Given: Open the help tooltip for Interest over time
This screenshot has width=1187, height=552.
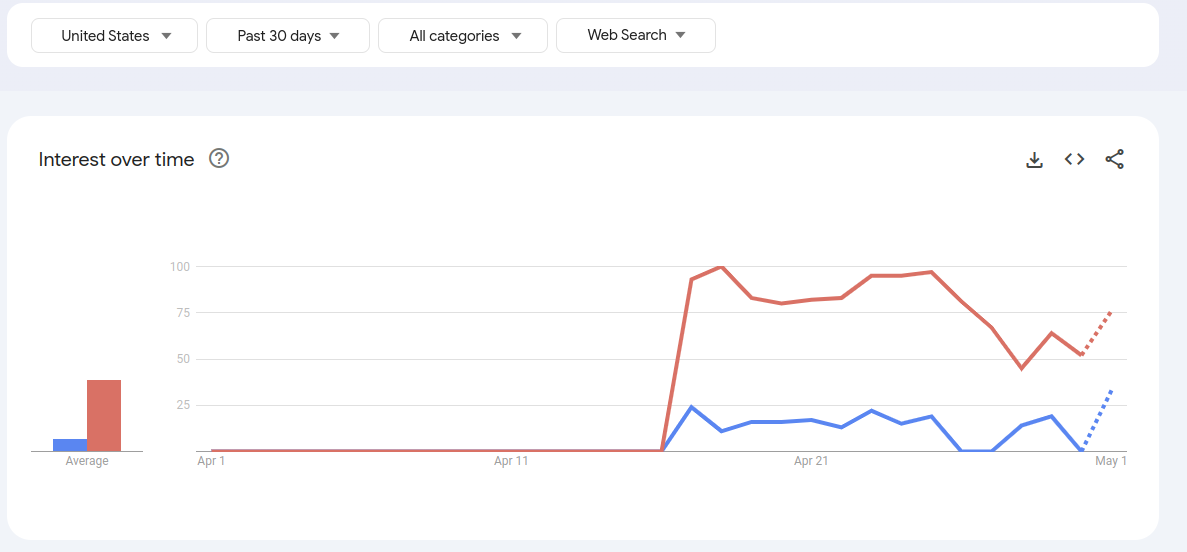Looking at the screenshot, I should 219,158.
